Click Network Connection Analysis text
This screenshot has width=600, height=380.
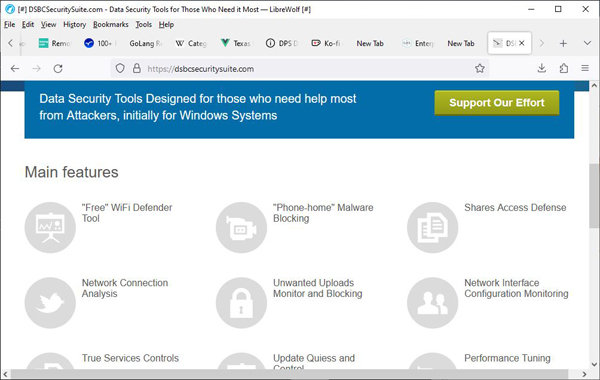click(x=125, y=288)
